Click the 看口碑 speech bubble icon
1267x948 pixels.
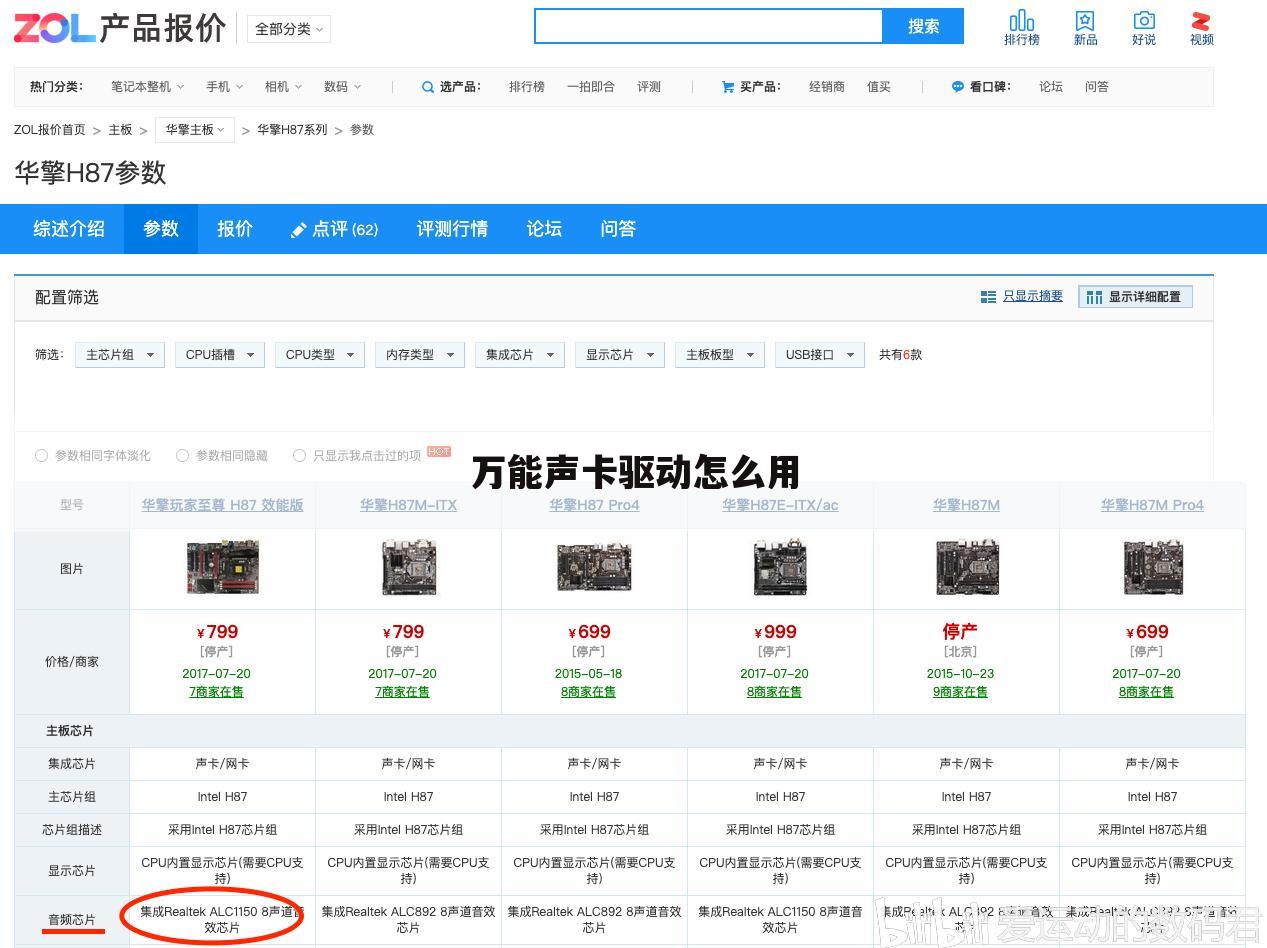(958, 87)
